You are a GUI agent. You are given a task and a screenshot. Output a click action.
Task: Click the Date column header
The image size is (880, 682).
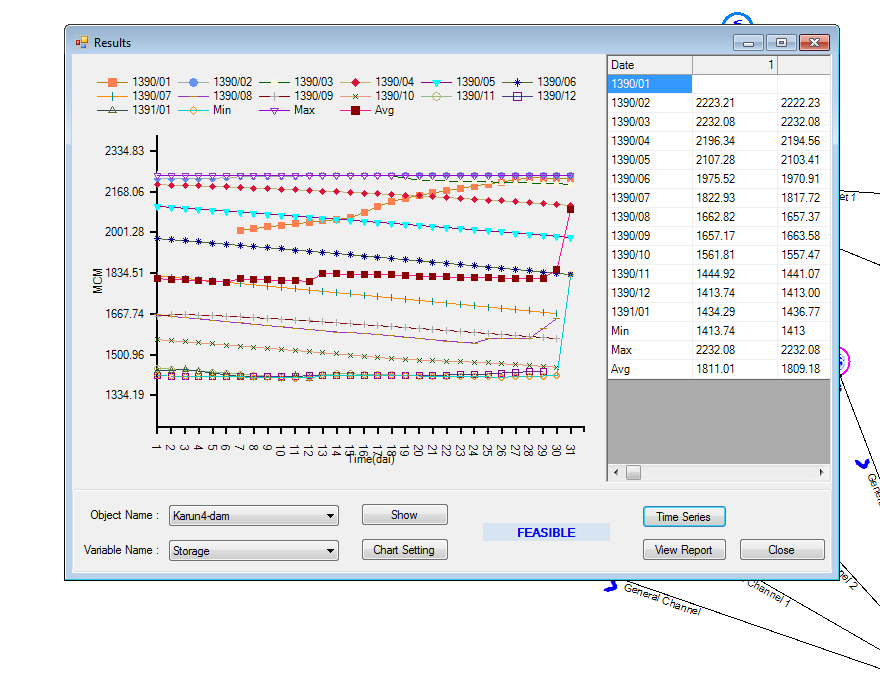click(649, 65)
